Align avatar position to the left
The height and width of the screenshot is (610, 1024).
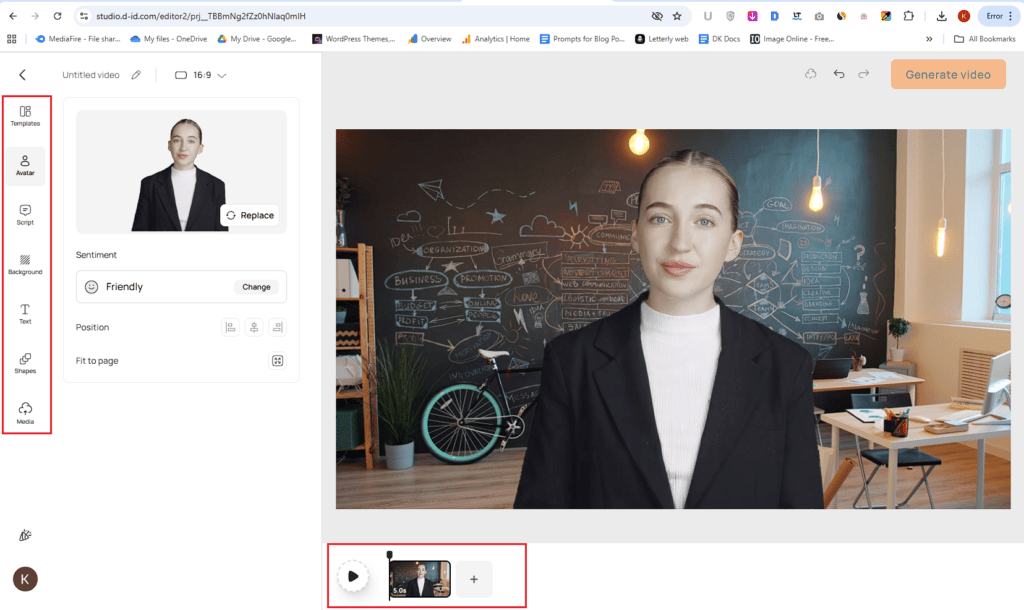tap(230, 327)
